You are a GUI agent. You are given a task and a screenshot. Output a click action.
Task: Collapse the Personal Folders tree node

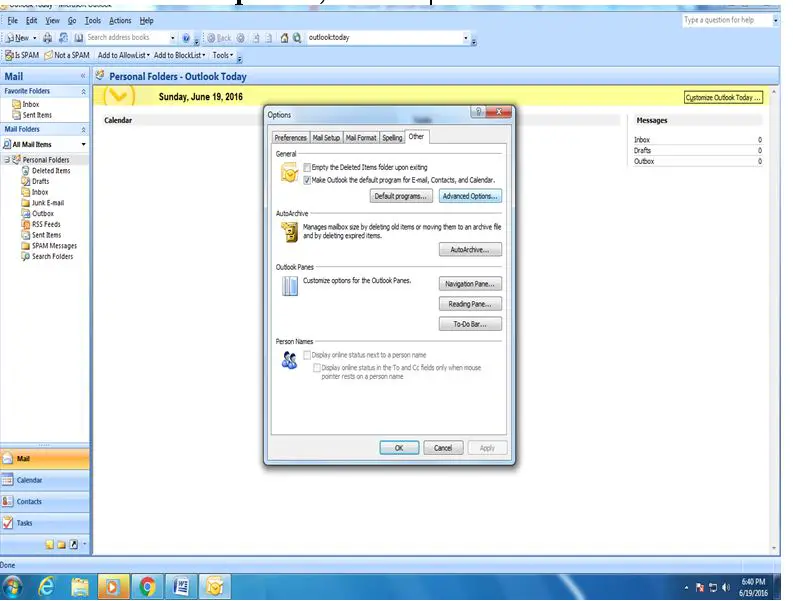pyautogui.click(x=7, y=160)
